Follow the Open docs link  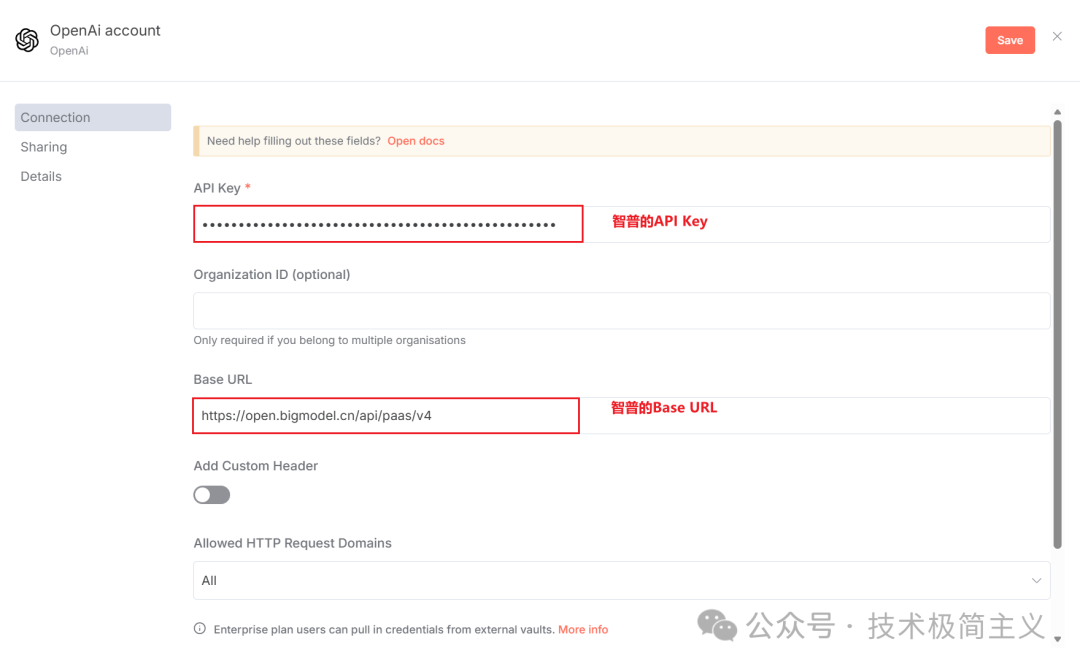click(416, 141)
